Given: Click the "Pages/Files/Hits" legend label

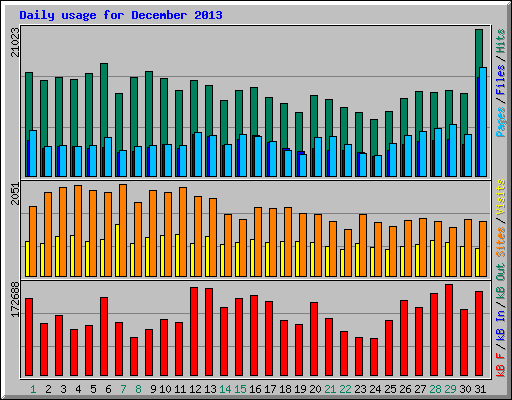Looking at the screenshot, I should (x=500, y=83).
